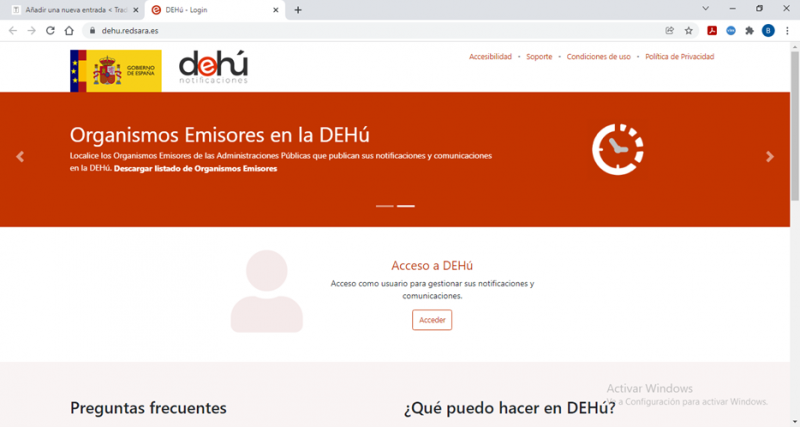The width and height of the screenshot is (800, 427).
Task: Select the first carousel indicator dash
Action: click(x=385, y=206)
